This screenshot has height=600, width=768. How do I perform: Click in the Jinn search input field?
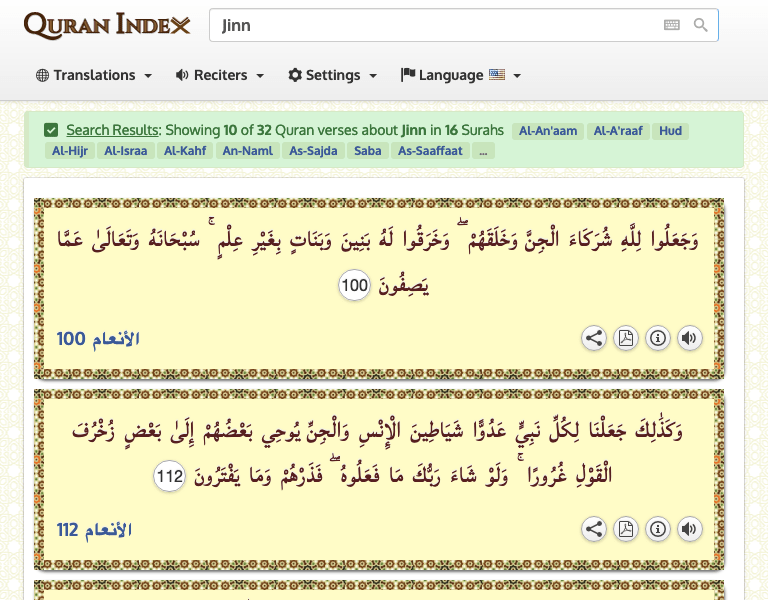[x=430, y=25]
